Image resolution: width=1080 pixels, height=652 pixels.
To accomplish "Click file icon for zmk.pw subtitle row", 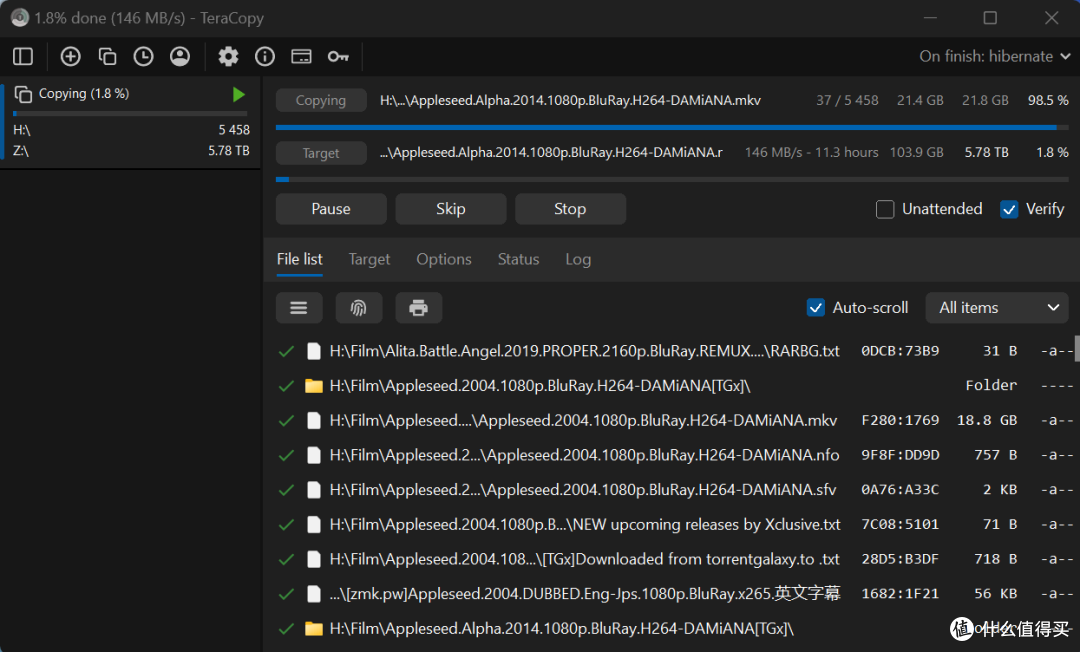I will [313, 593].
